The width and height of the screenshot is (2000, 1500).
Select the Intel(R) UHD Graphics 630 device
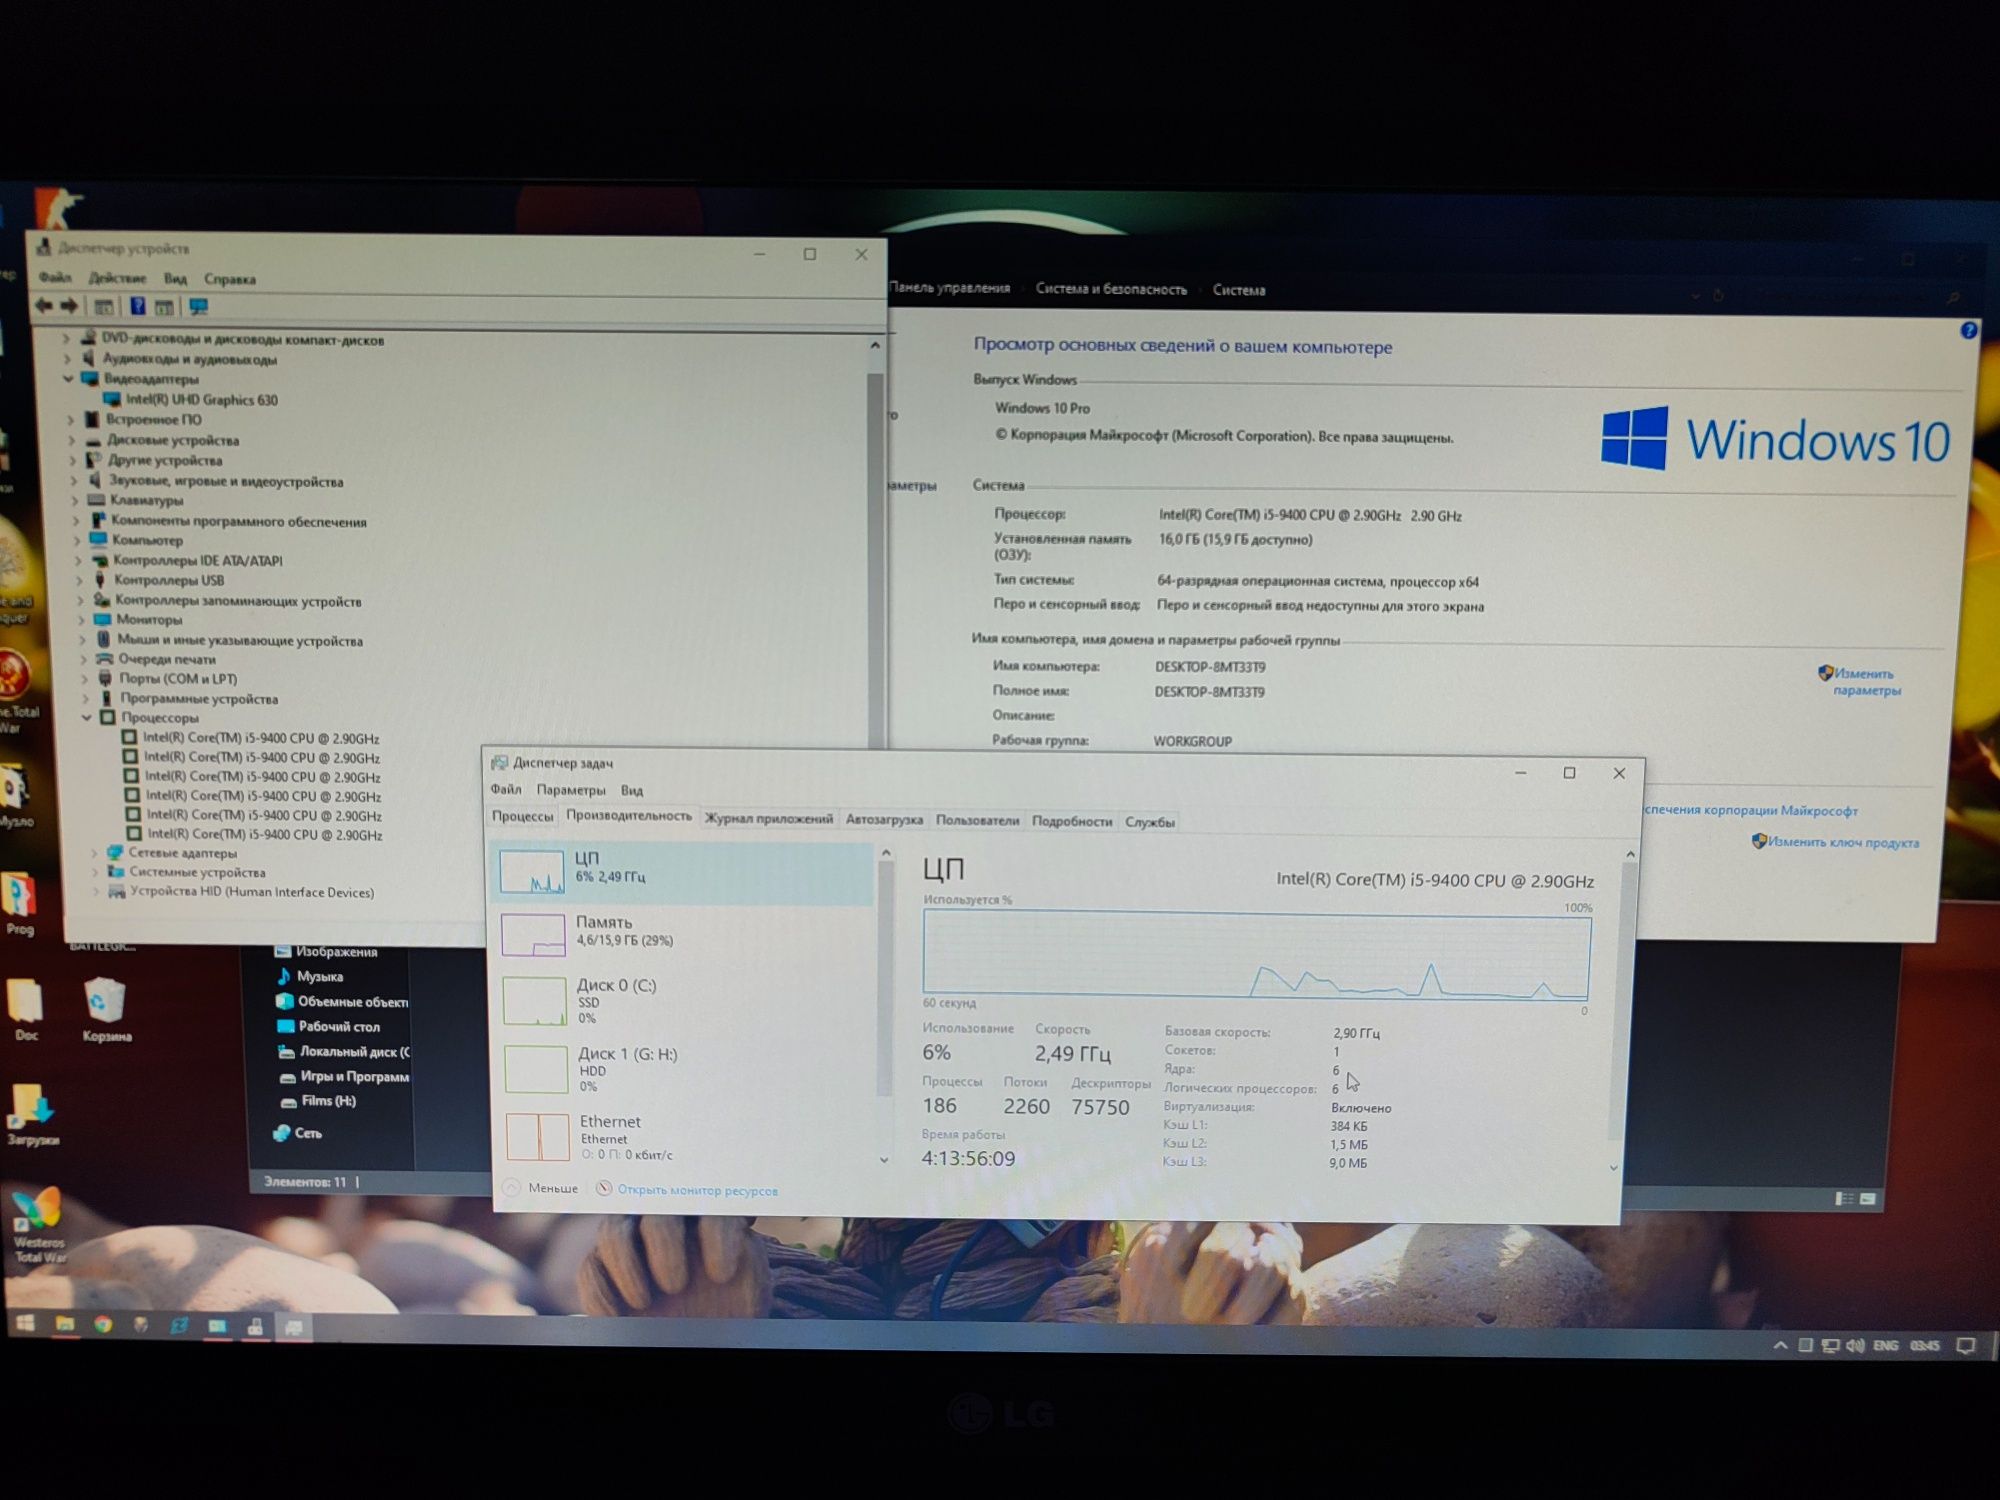tap(200, 400)
